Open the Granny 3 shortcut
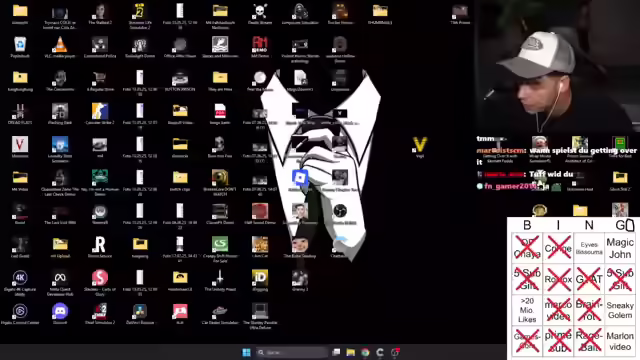This screenshot has height=360, width=640. pyautogui.click(x=300, y=278)
